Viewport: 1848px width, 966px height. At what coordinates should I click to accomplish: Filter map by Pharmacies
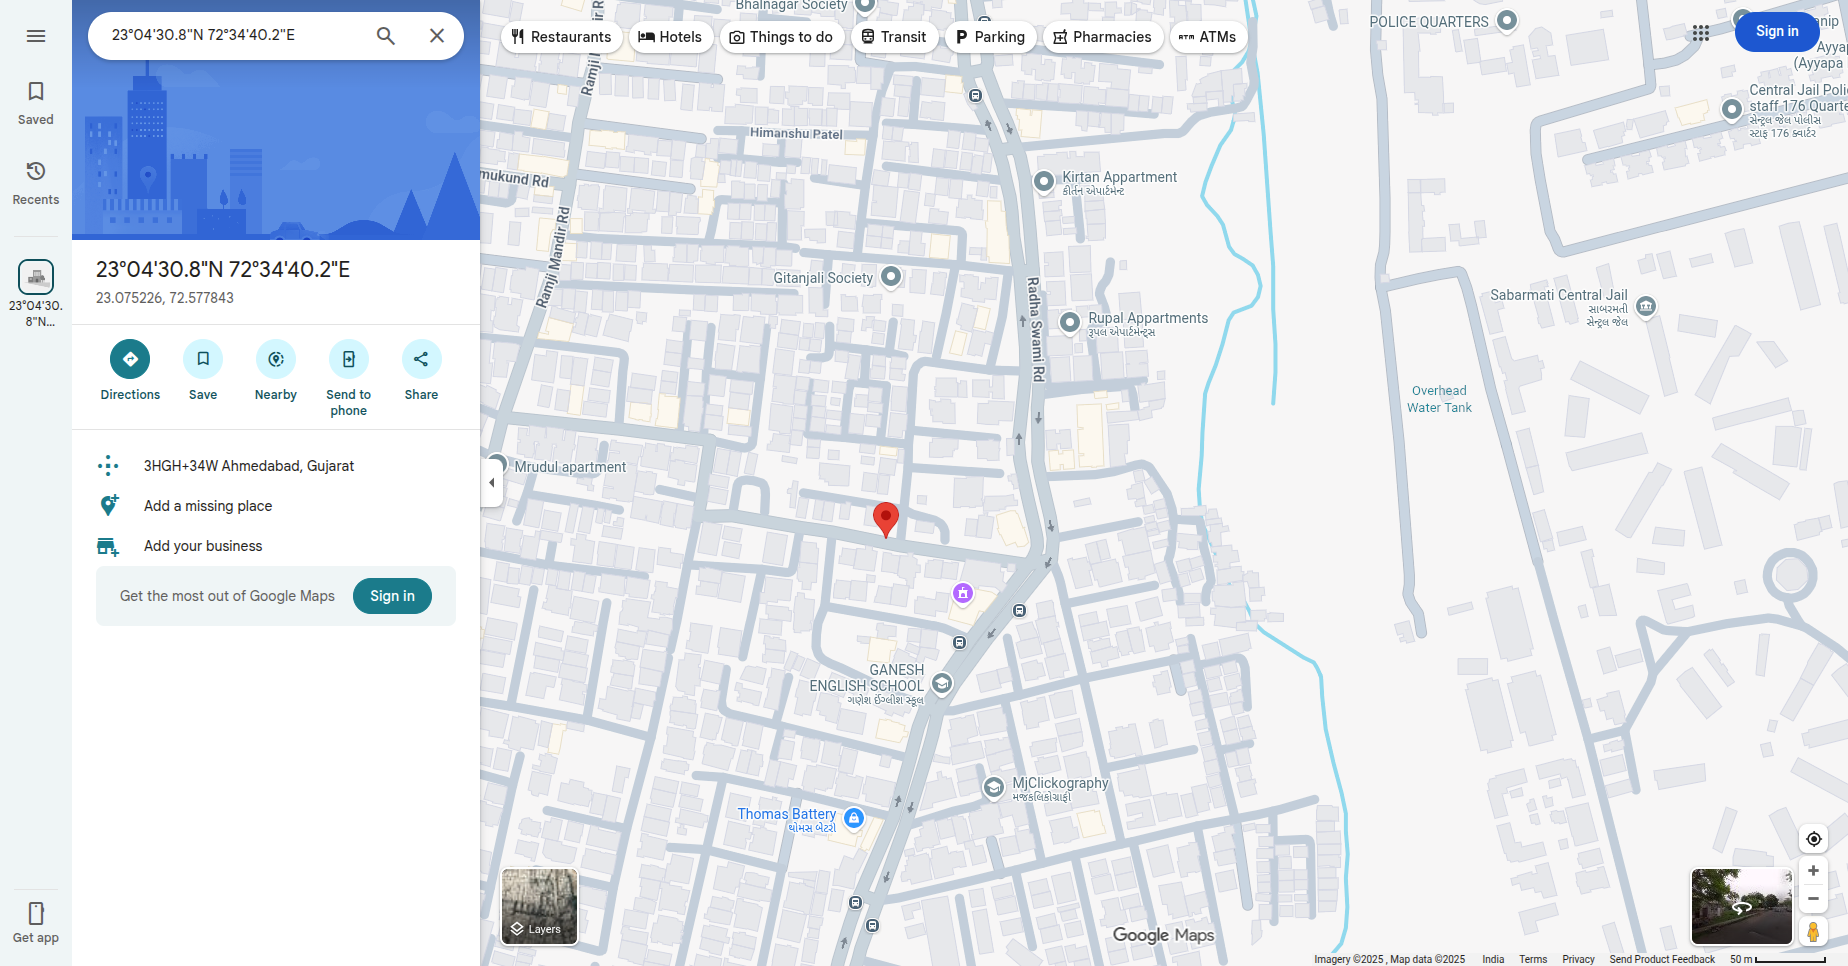[x=1103, y=37]
